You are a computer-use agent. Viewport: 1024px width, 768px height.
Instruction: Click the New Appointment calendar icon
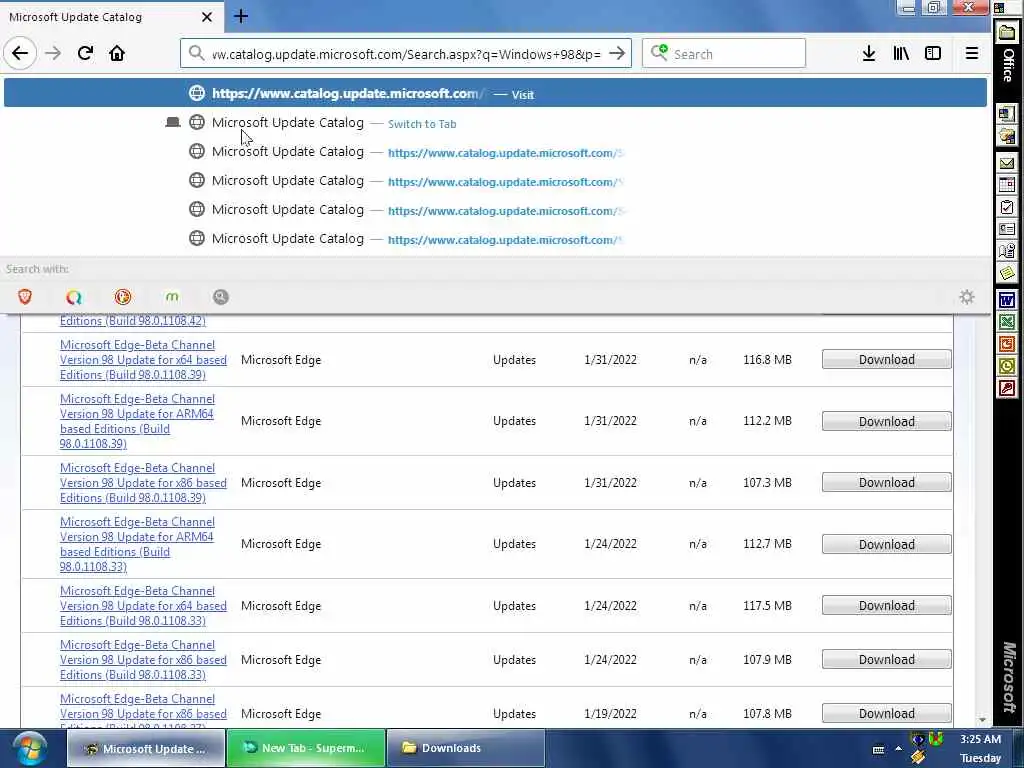coord(1006,185)
